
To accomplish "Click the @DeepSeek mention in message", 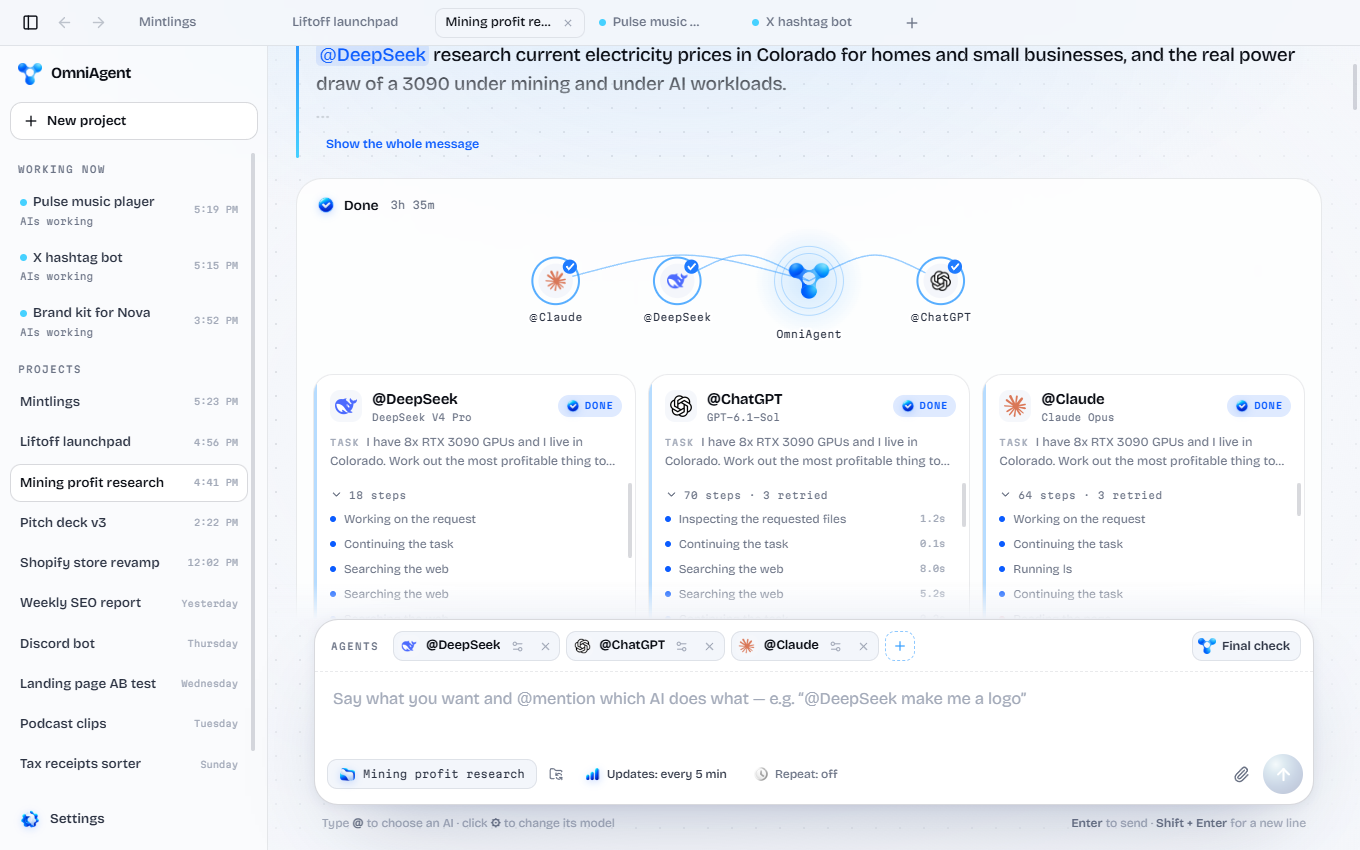I will click(x=373, y=55).
